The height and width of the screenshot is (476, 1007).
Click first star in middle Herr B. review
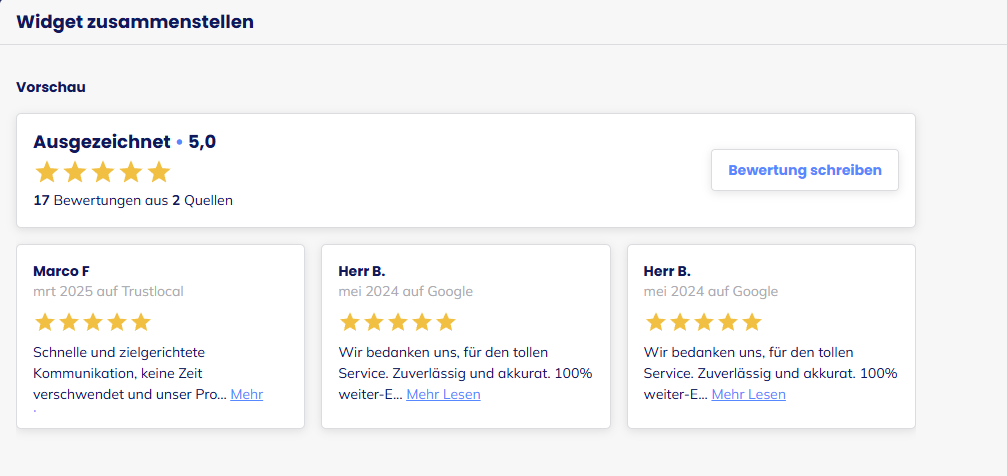coord(350,322)
